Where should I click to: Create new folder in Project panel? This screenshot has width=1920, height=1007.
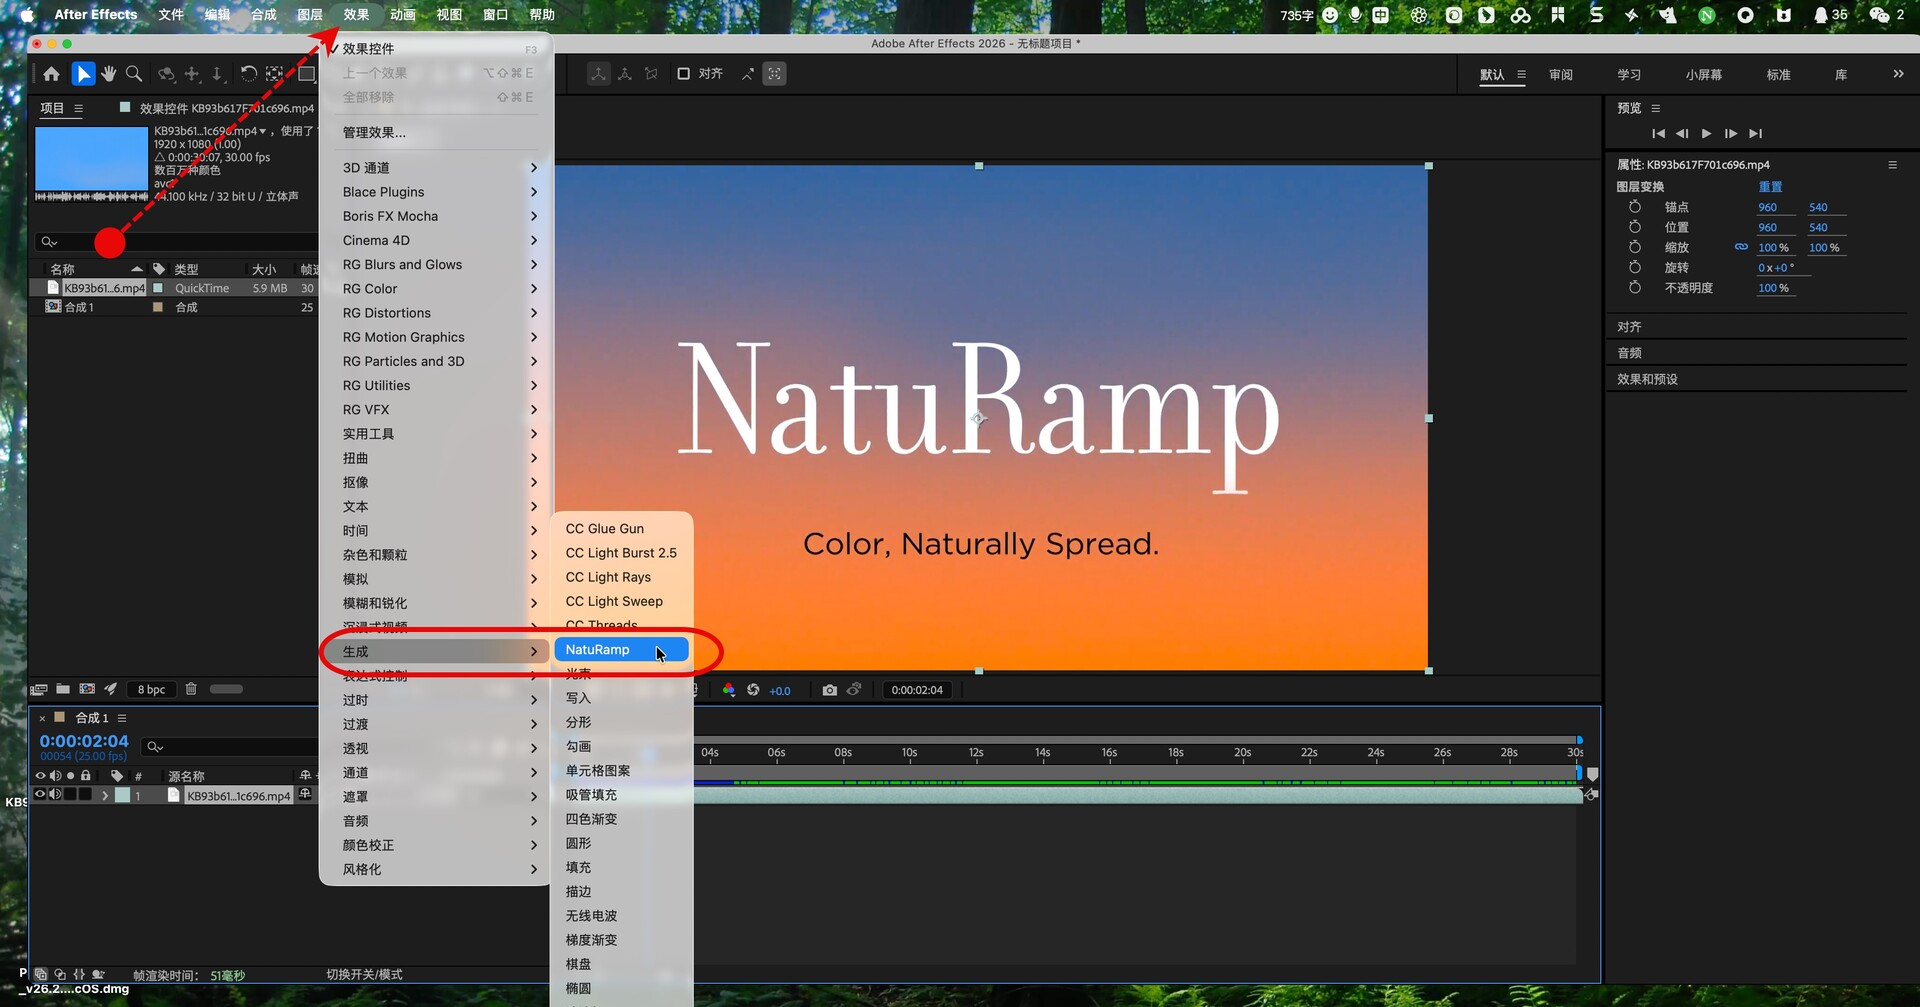click(x=63, y=689)
